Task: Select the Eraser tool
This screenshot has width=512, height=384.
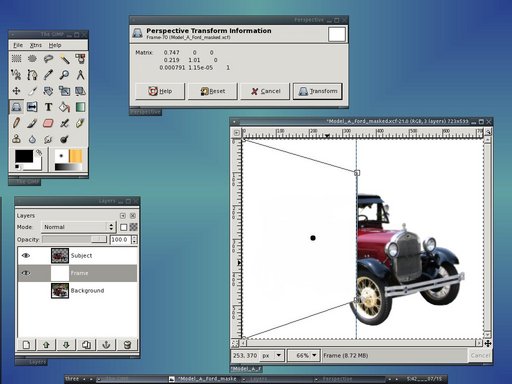Action: coord(48,123)
